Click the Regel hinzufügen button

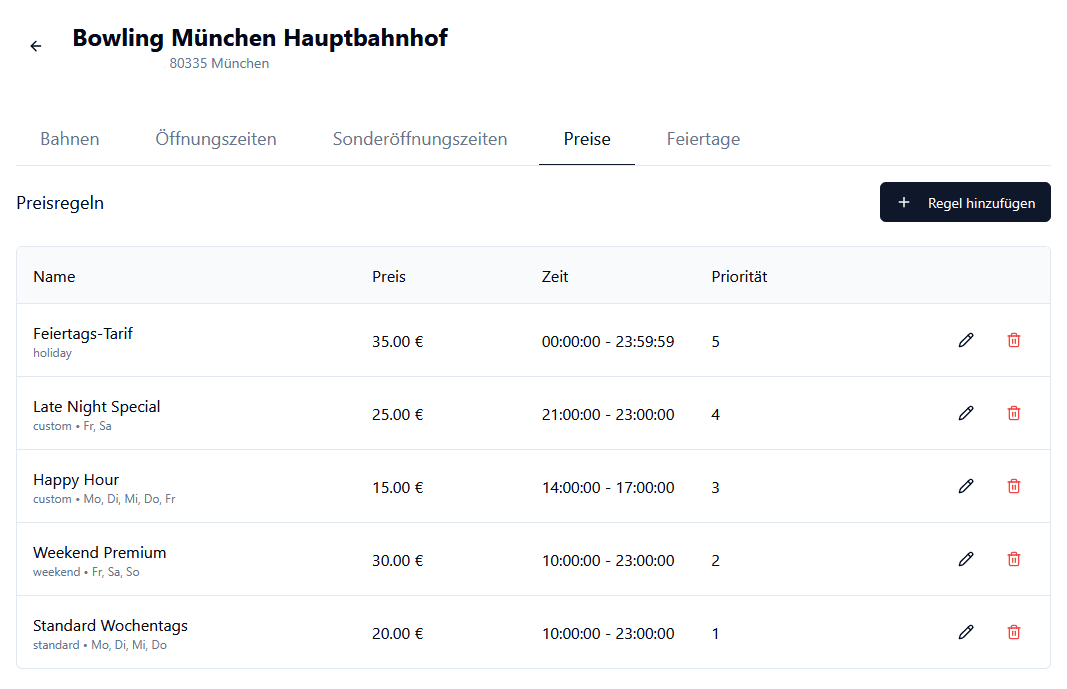point(964,202)
